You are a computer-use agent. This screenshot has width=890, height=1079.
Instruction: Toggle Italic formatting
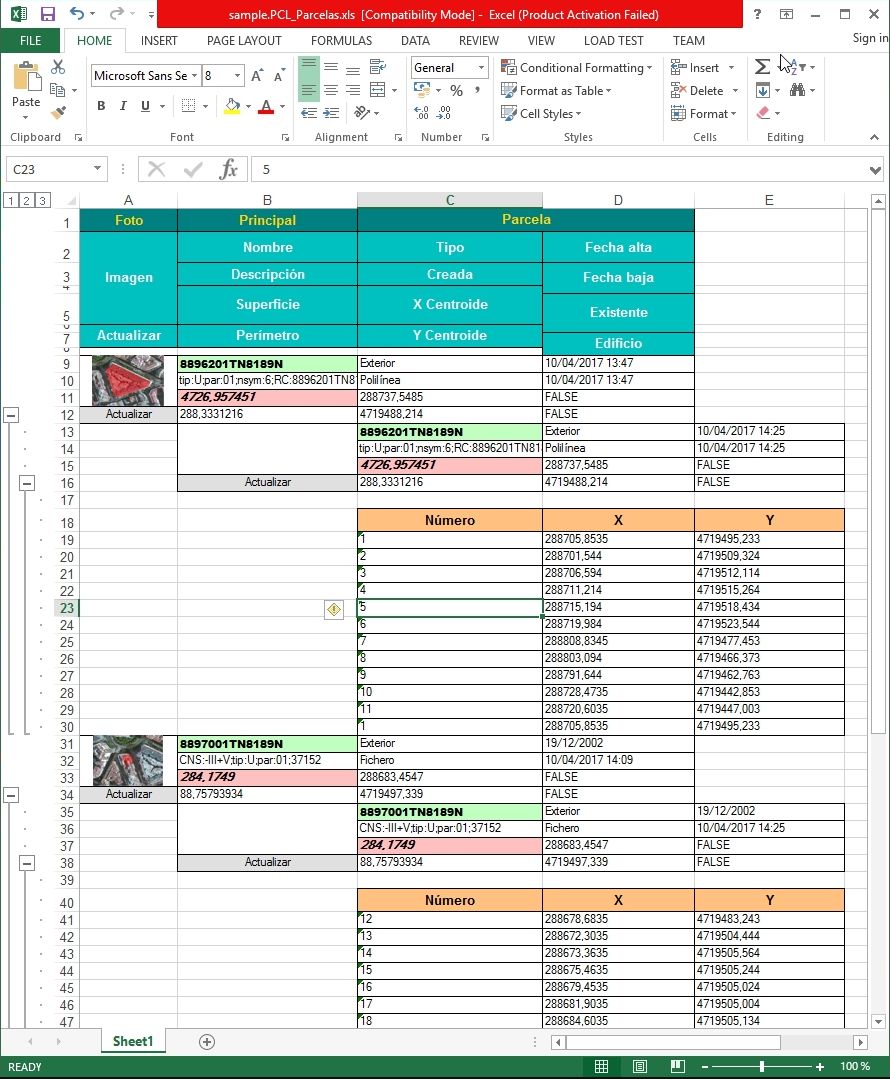123,106
